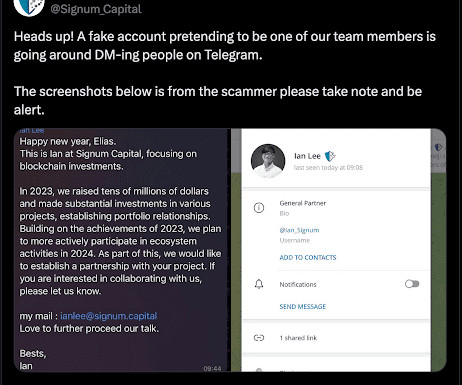462x385 pixels.
Task: Click the Ian Lee profile name
Action: coord(307,156)
